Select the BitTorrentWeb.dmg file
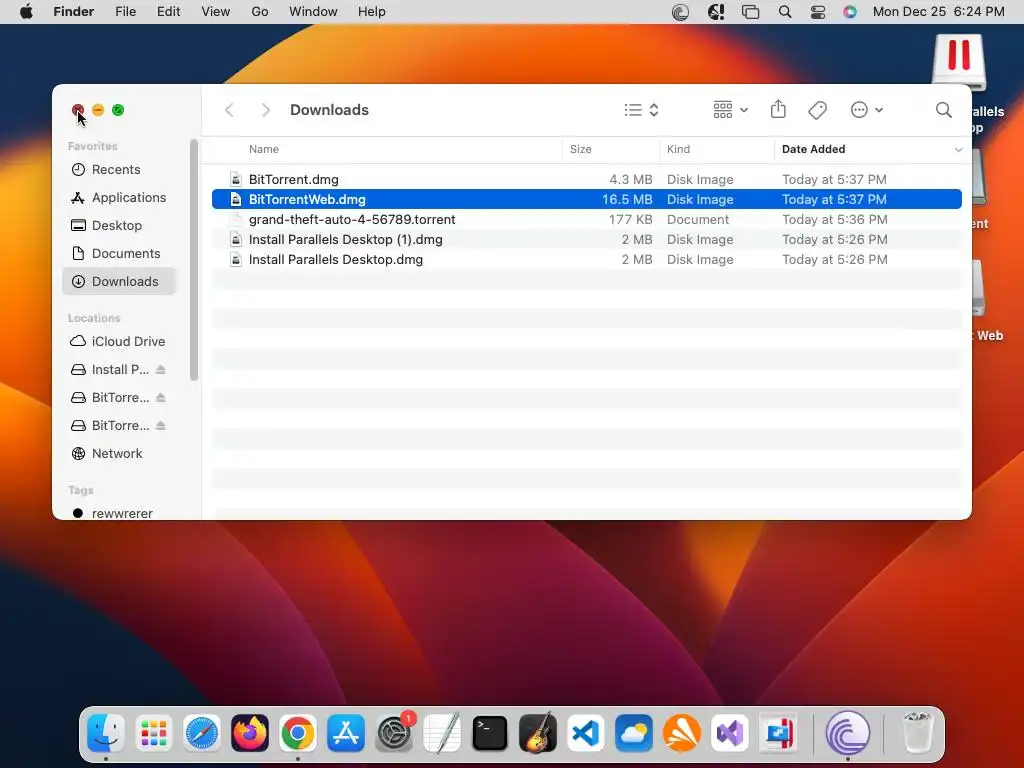This screenshot has height=768, width=1024. click(586, 199)
